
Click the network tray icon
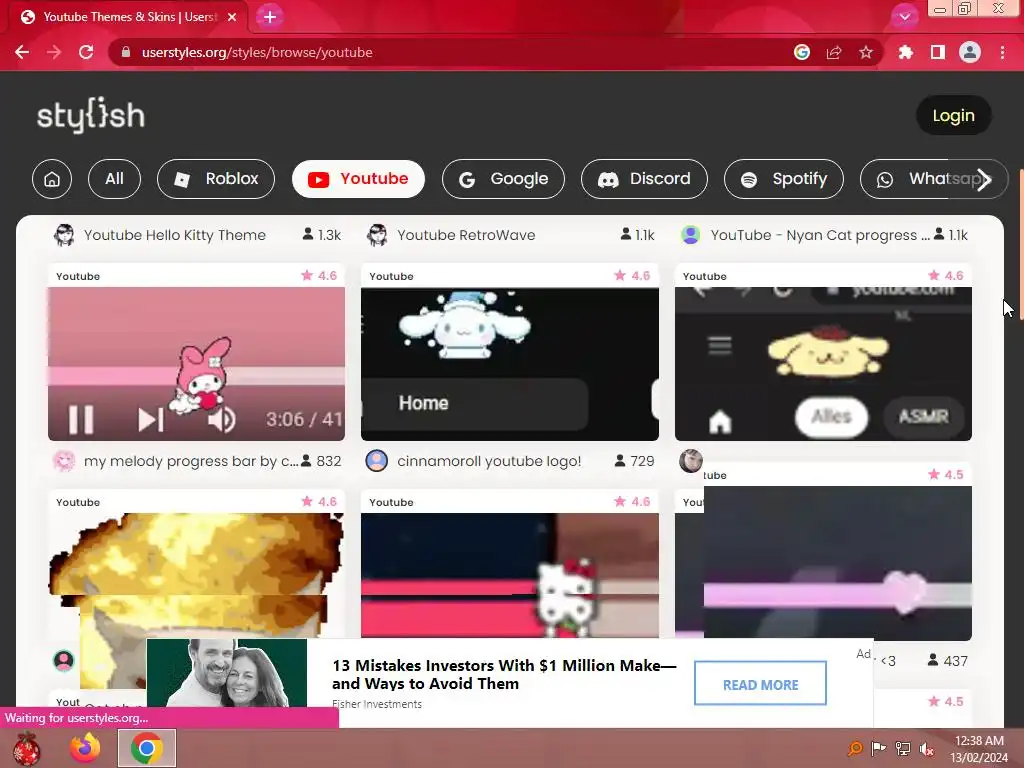click(903, 748)
